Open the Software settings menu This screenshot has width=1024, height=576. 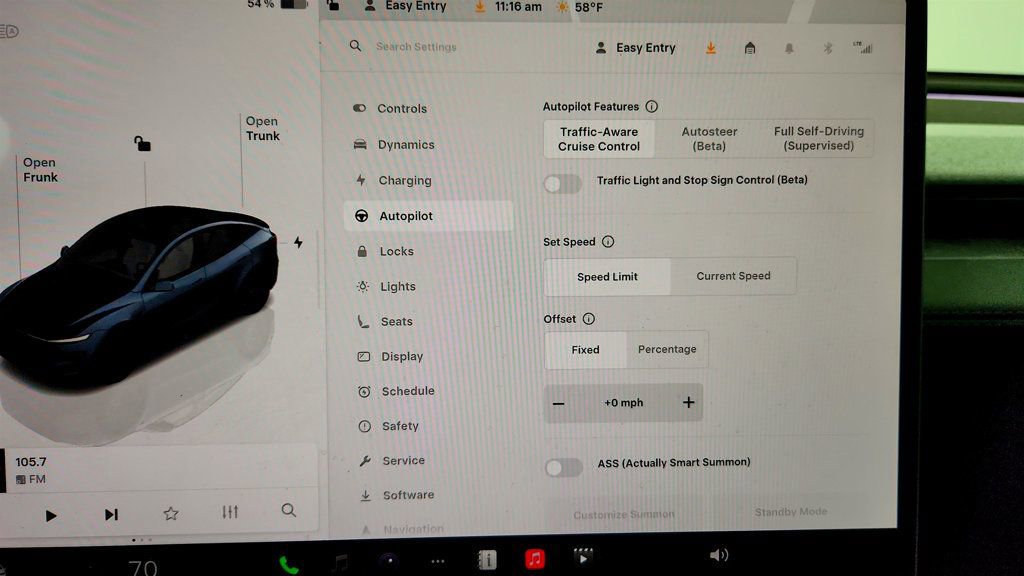(397, 495)
